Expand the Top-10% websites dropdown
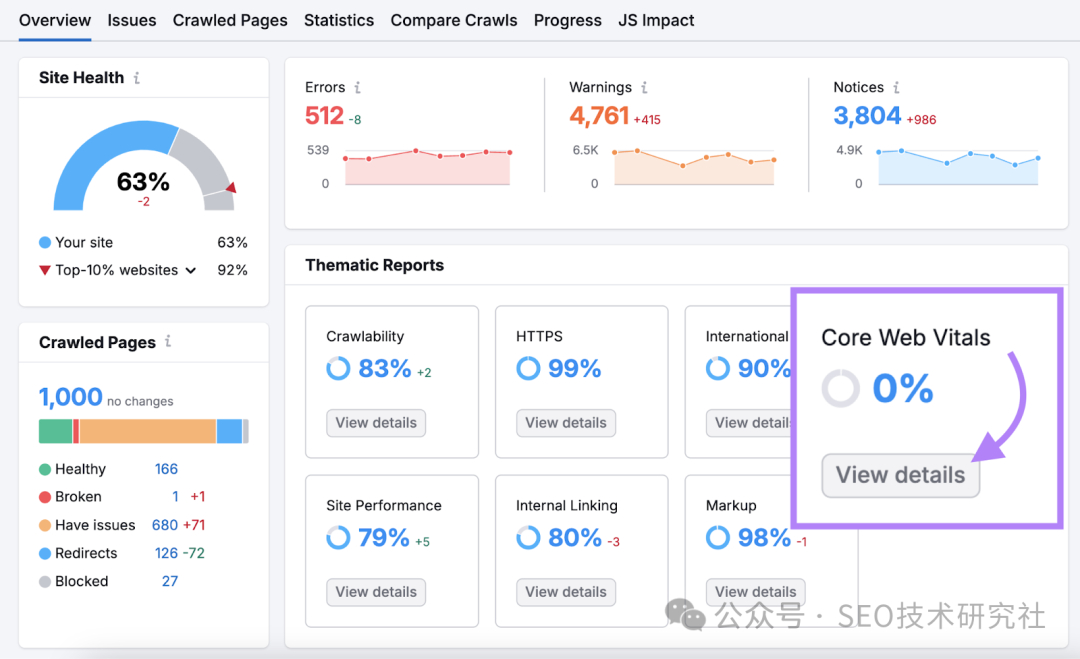 [x=191, y=271]
